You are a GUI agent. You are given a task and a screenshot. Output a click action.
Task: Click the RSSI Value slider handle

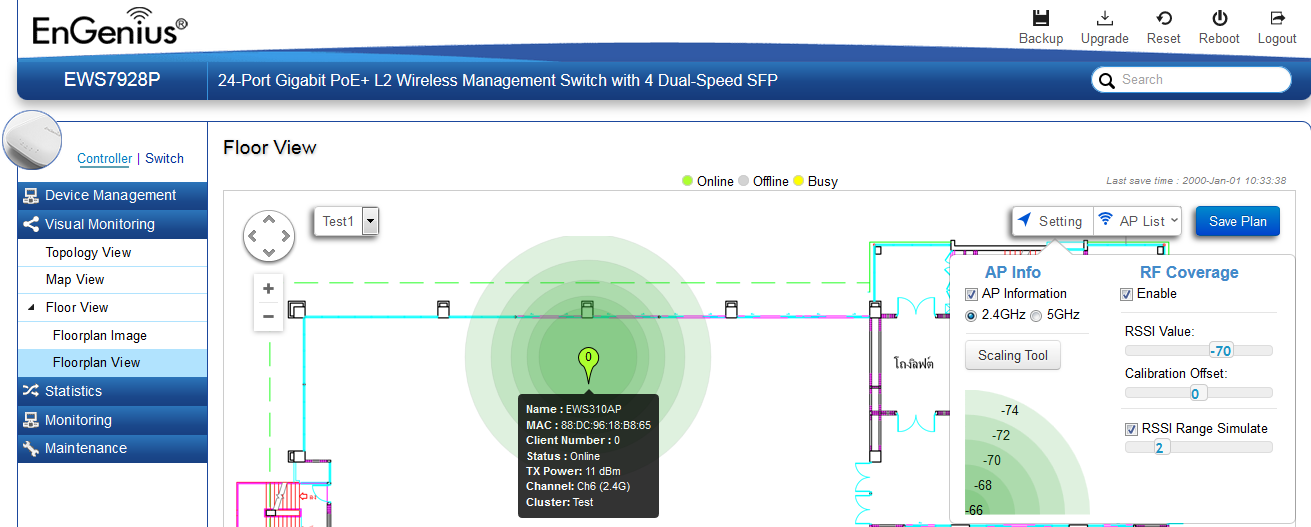coord(1220,351)
